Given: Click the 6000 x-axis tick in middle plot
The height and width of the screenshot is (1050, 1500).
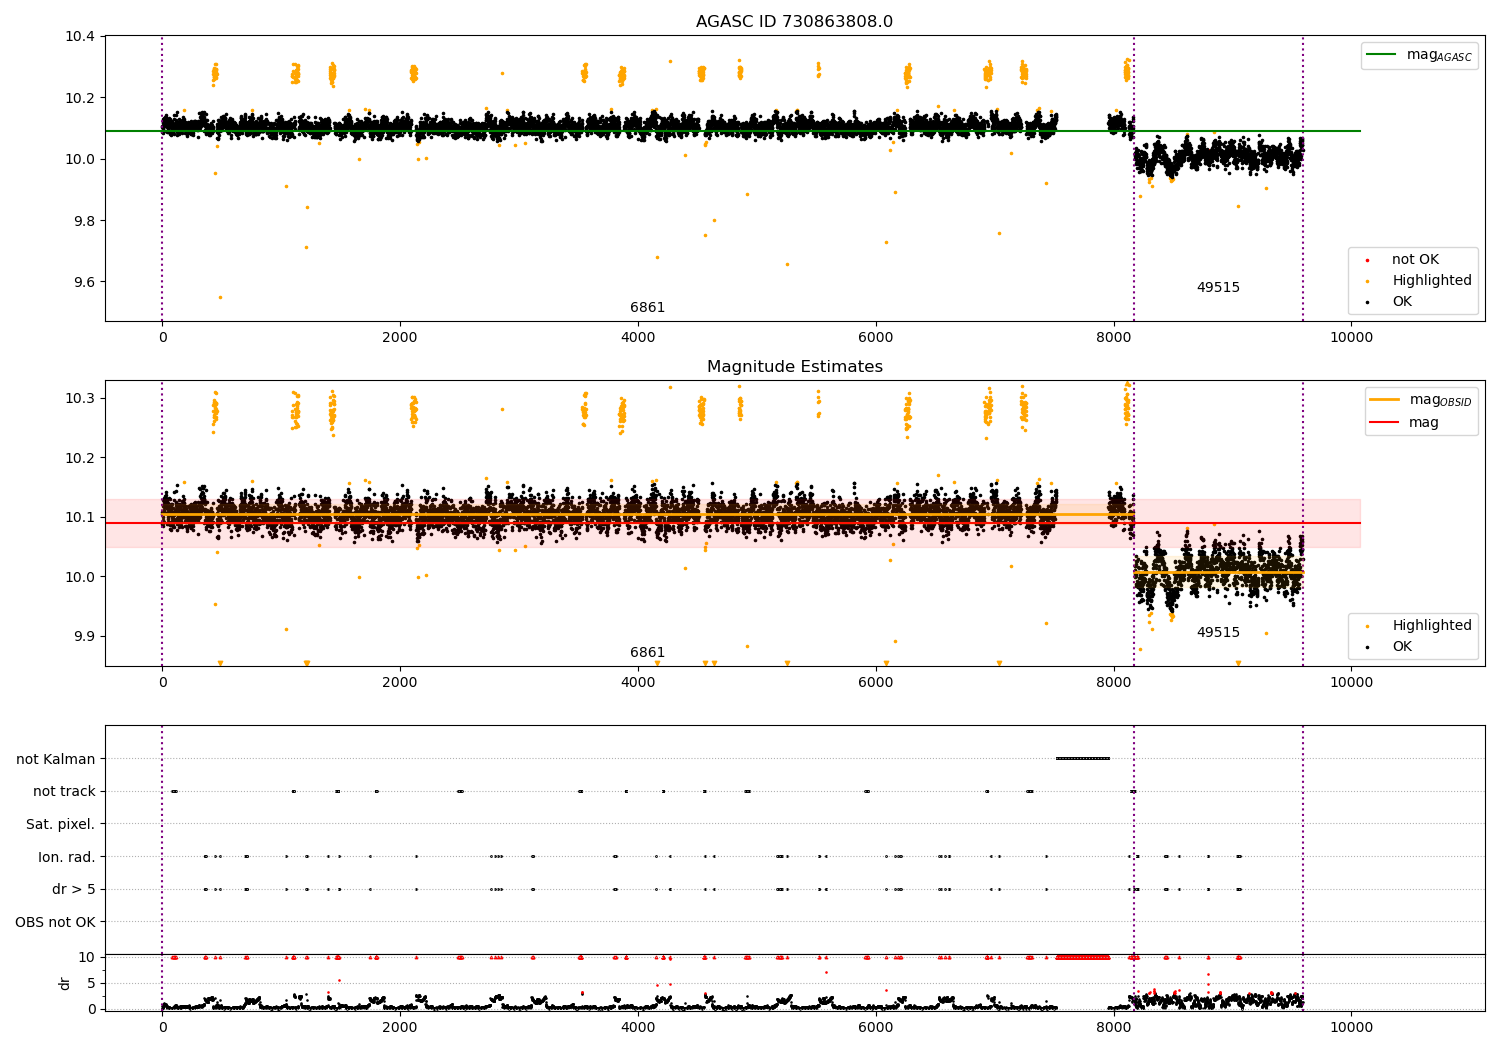Looking at the screenshot, I should pyautogui.click(x=875, y=682).
